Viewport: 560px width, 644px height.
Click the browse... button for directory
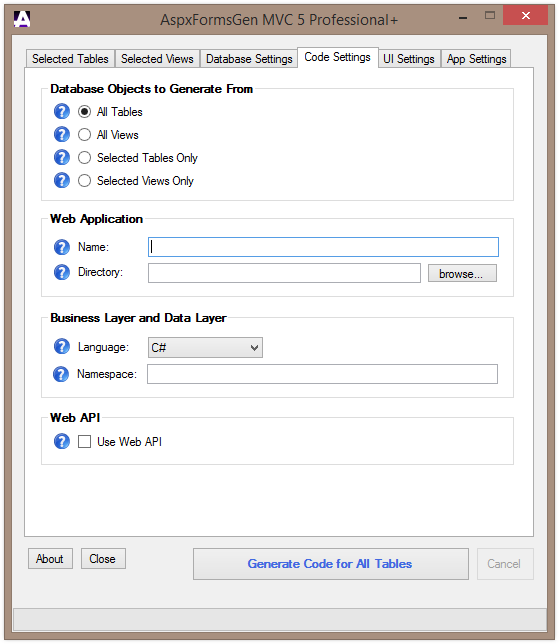pyautogui.click(x=462, y=274)
